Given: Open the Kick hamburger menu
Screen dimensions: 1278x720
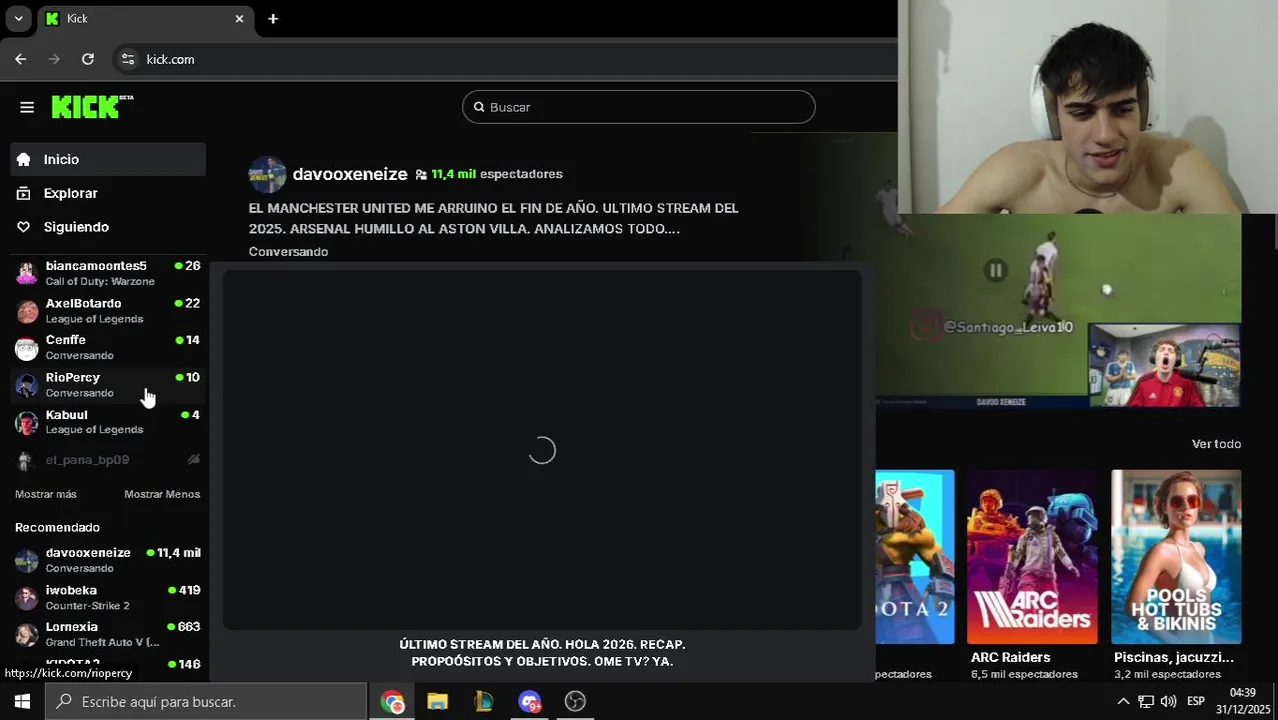Looking at the screenshot, I should coord(27,107).
